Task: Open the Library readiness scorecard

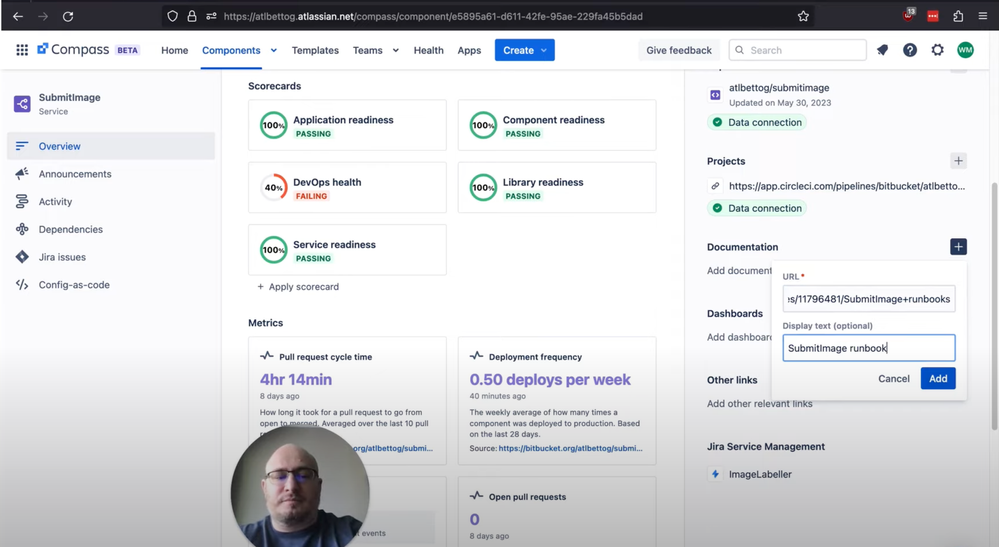Action: point(557,187)
